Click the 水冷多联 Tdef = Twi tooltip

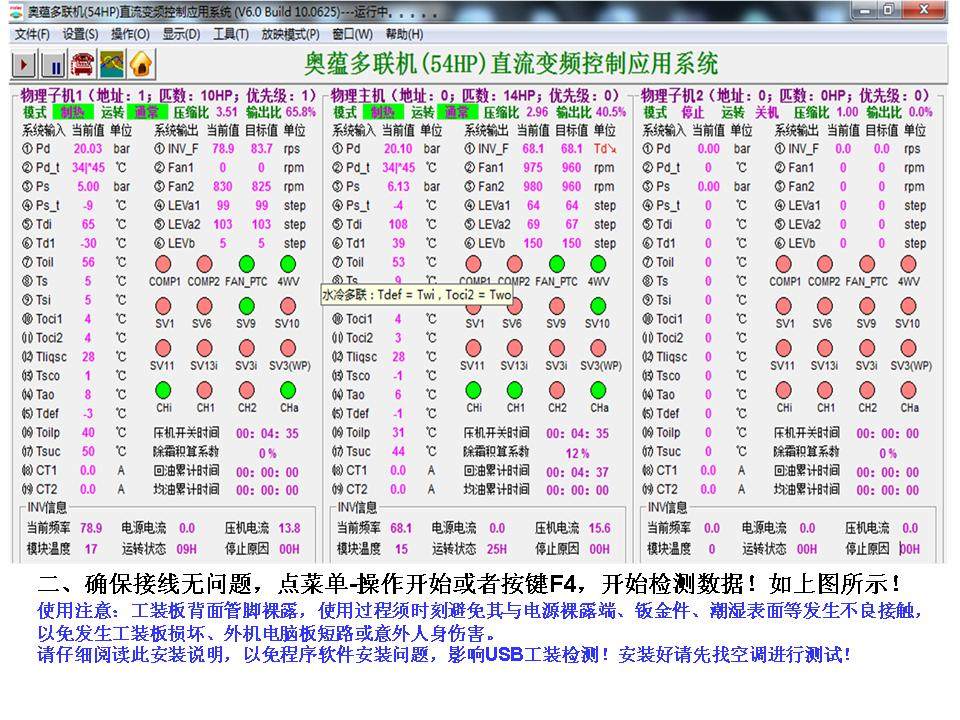pos(416,295)
